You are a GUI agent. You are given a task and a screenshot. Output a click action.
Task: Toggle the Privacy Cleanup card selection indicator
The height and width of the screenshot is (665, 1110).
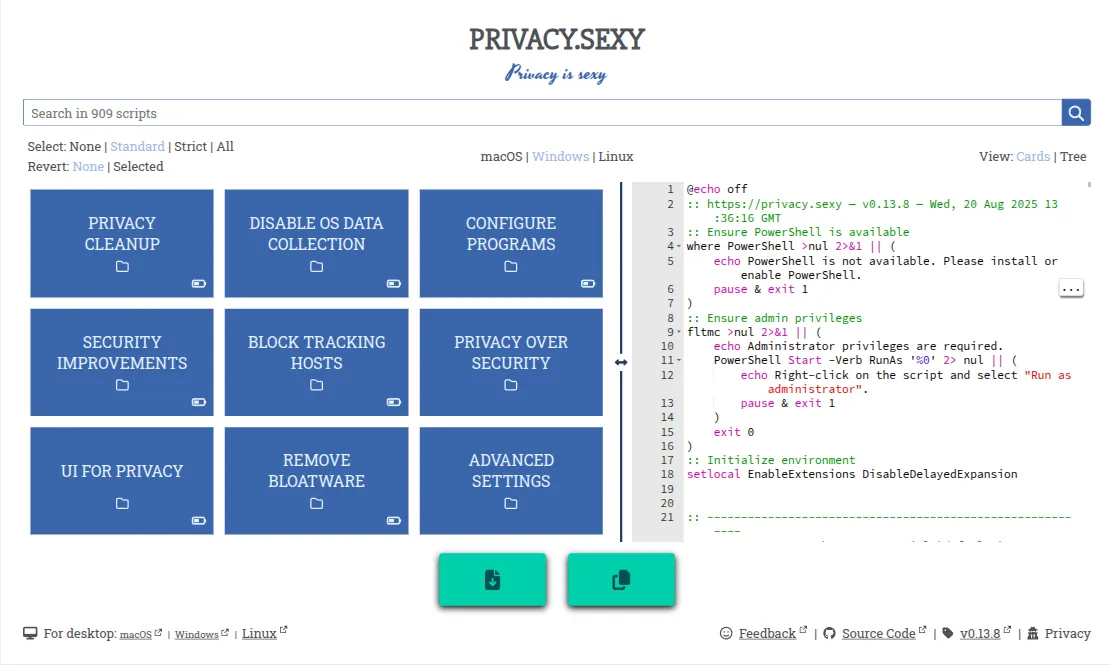pos(199,284)
